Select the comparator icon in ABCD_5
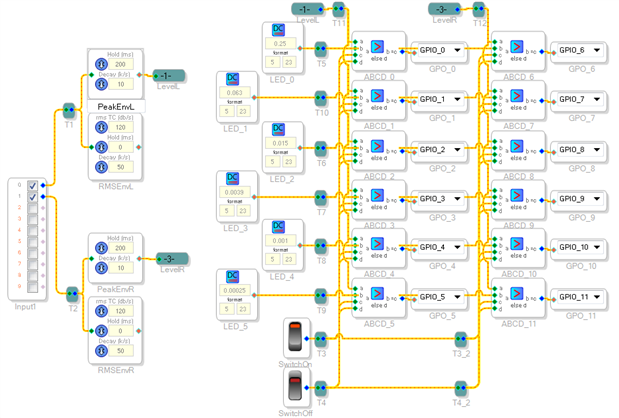 377,294
